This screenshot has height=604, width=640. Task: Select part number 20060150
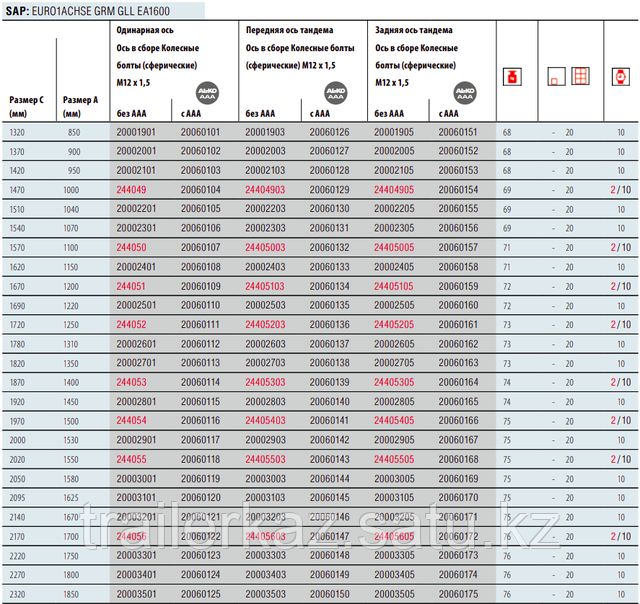pyautogui.click(x=329, y=594)
